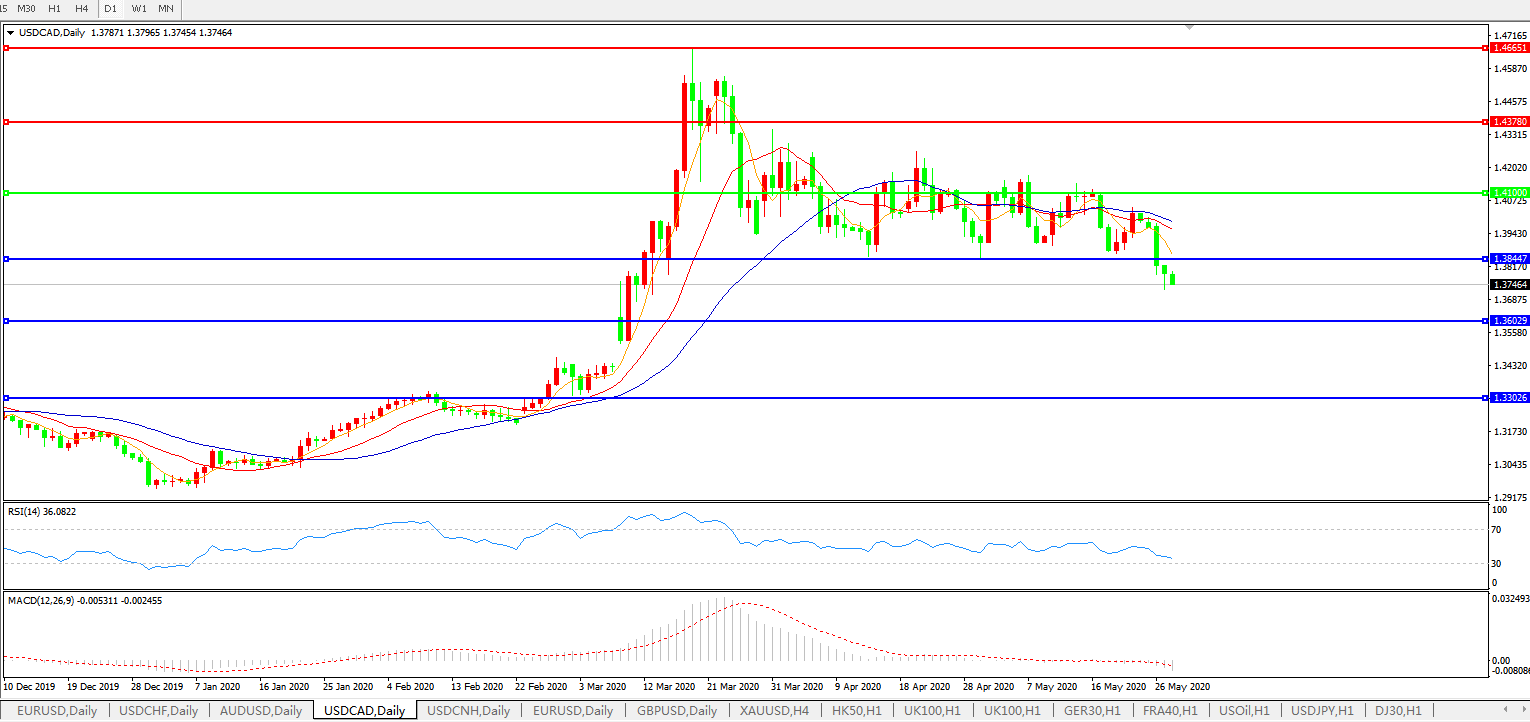Grab the green 1.41000 line handle

[7, 193]
